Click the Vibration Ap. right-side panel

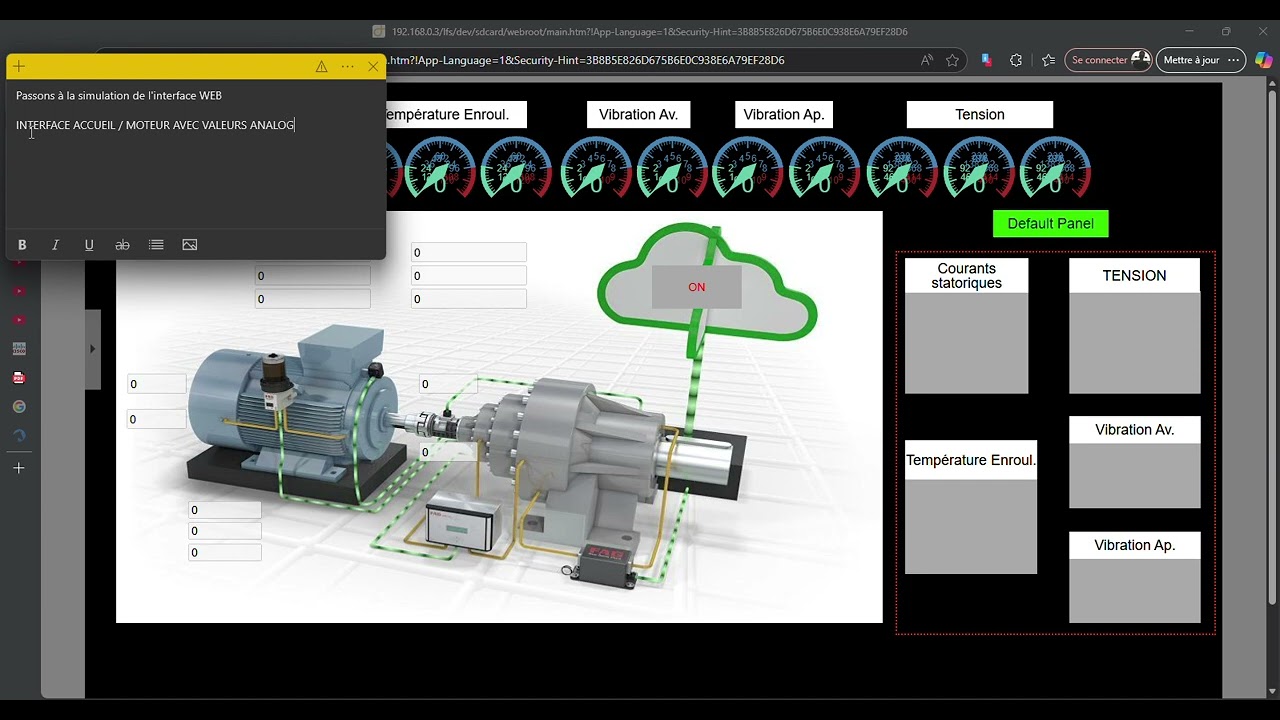click(x=1134, y=578)
